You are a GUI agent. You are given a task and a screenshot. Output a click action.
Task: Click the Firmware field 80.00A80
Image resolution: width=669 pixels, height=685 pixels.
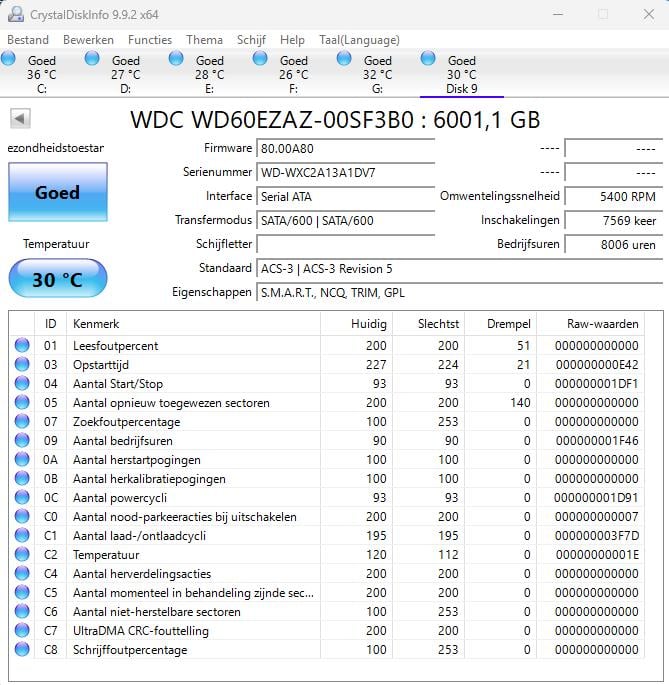coord(345,149)
